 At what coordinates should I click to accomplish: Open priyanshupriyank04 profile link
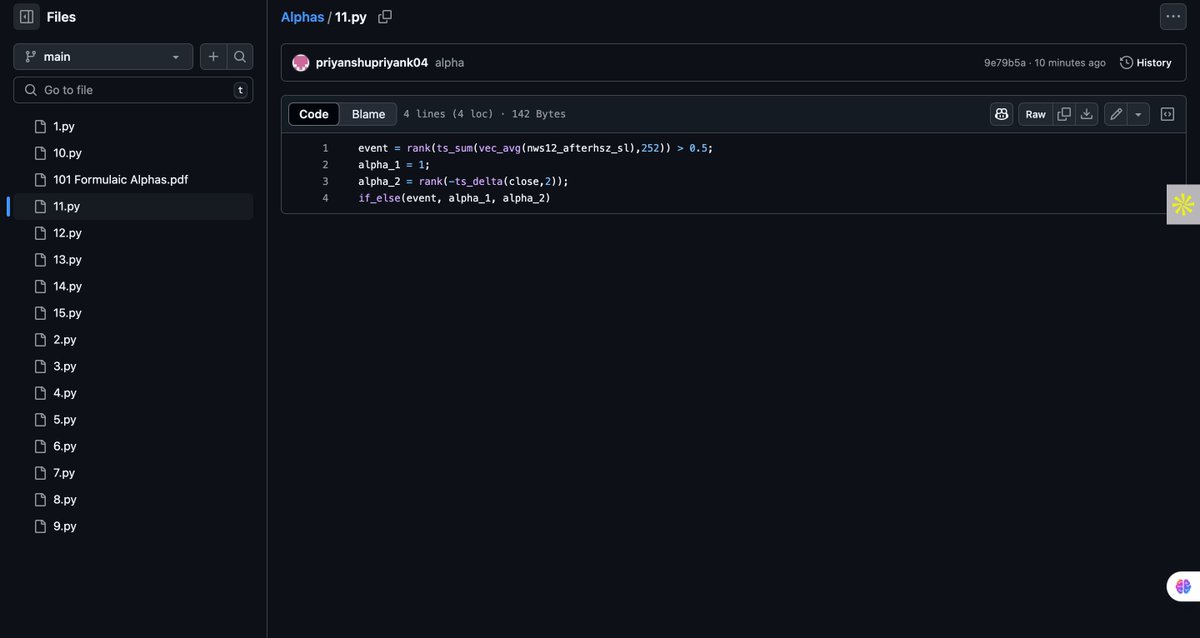372,62
